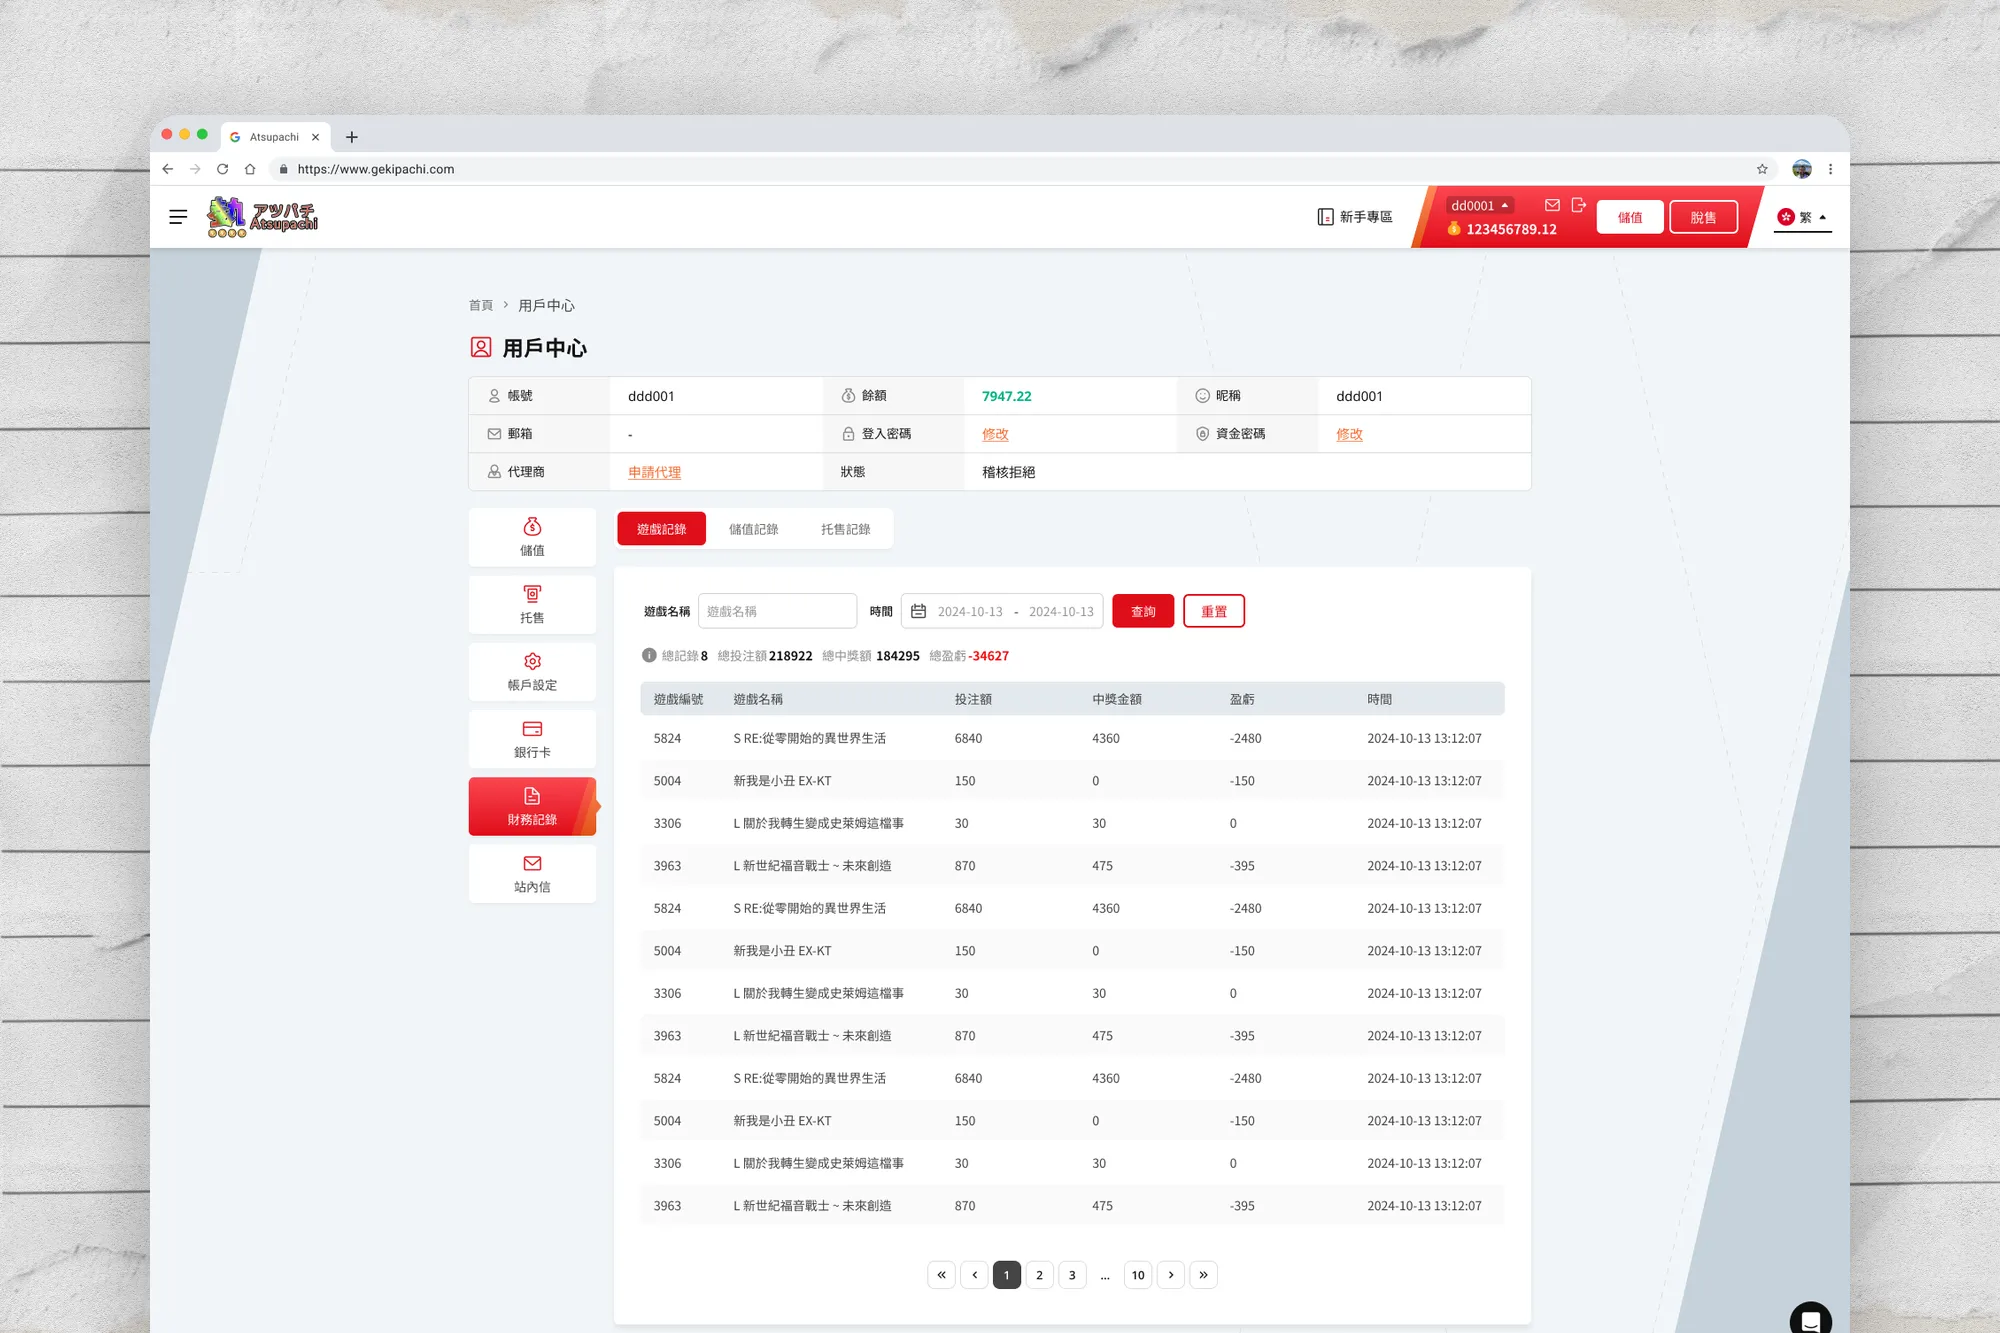
Task: Open the chat support bubble icon
Action: click(x=1810, y=1320)
